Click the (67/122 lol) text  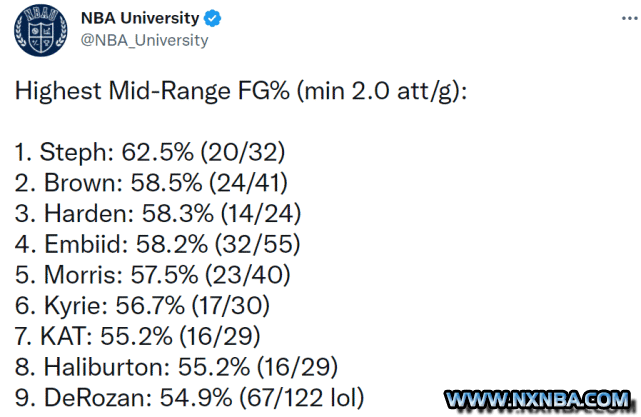tap(302, 398)
